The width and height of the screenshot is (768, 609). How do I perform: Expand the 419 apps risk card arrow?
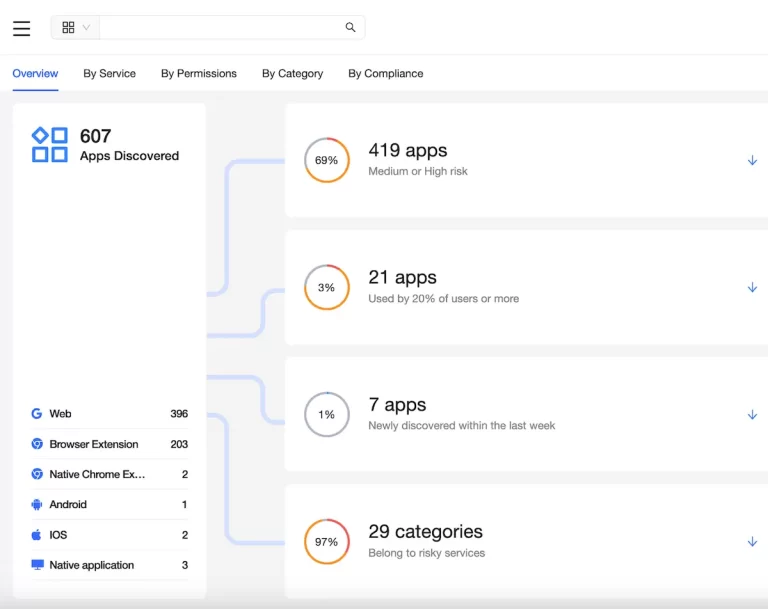point(752,161)
